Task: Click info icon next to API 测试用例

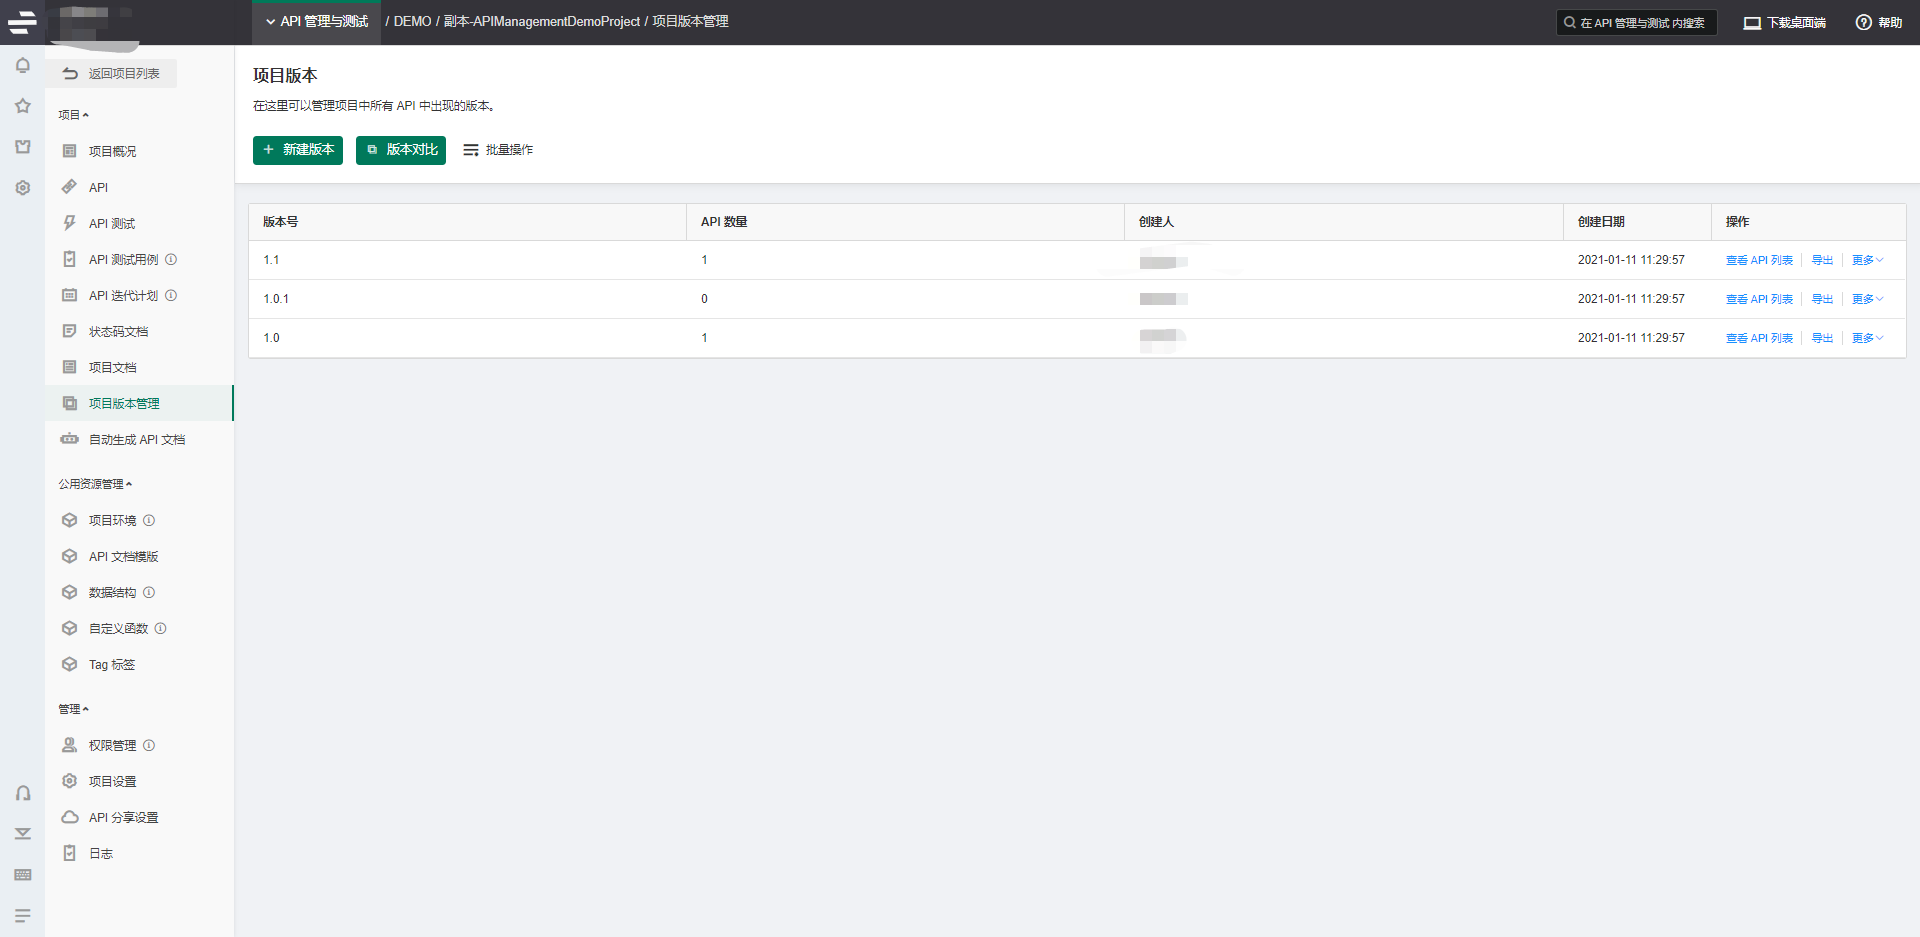Action: coord(171,259)
